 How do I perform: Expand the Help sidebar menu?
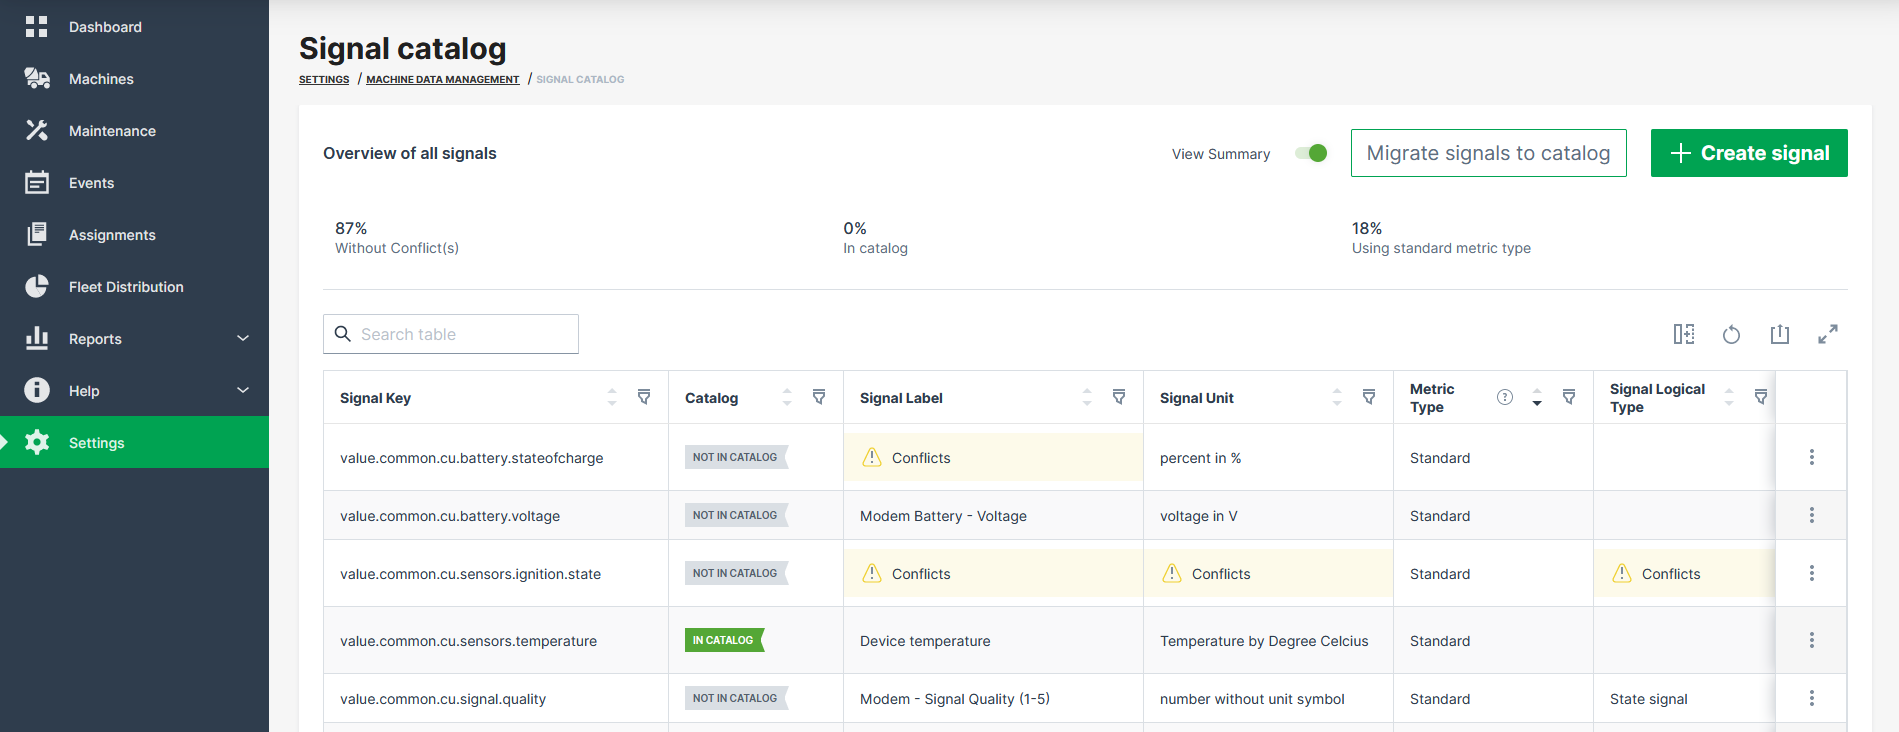[243, 391]
